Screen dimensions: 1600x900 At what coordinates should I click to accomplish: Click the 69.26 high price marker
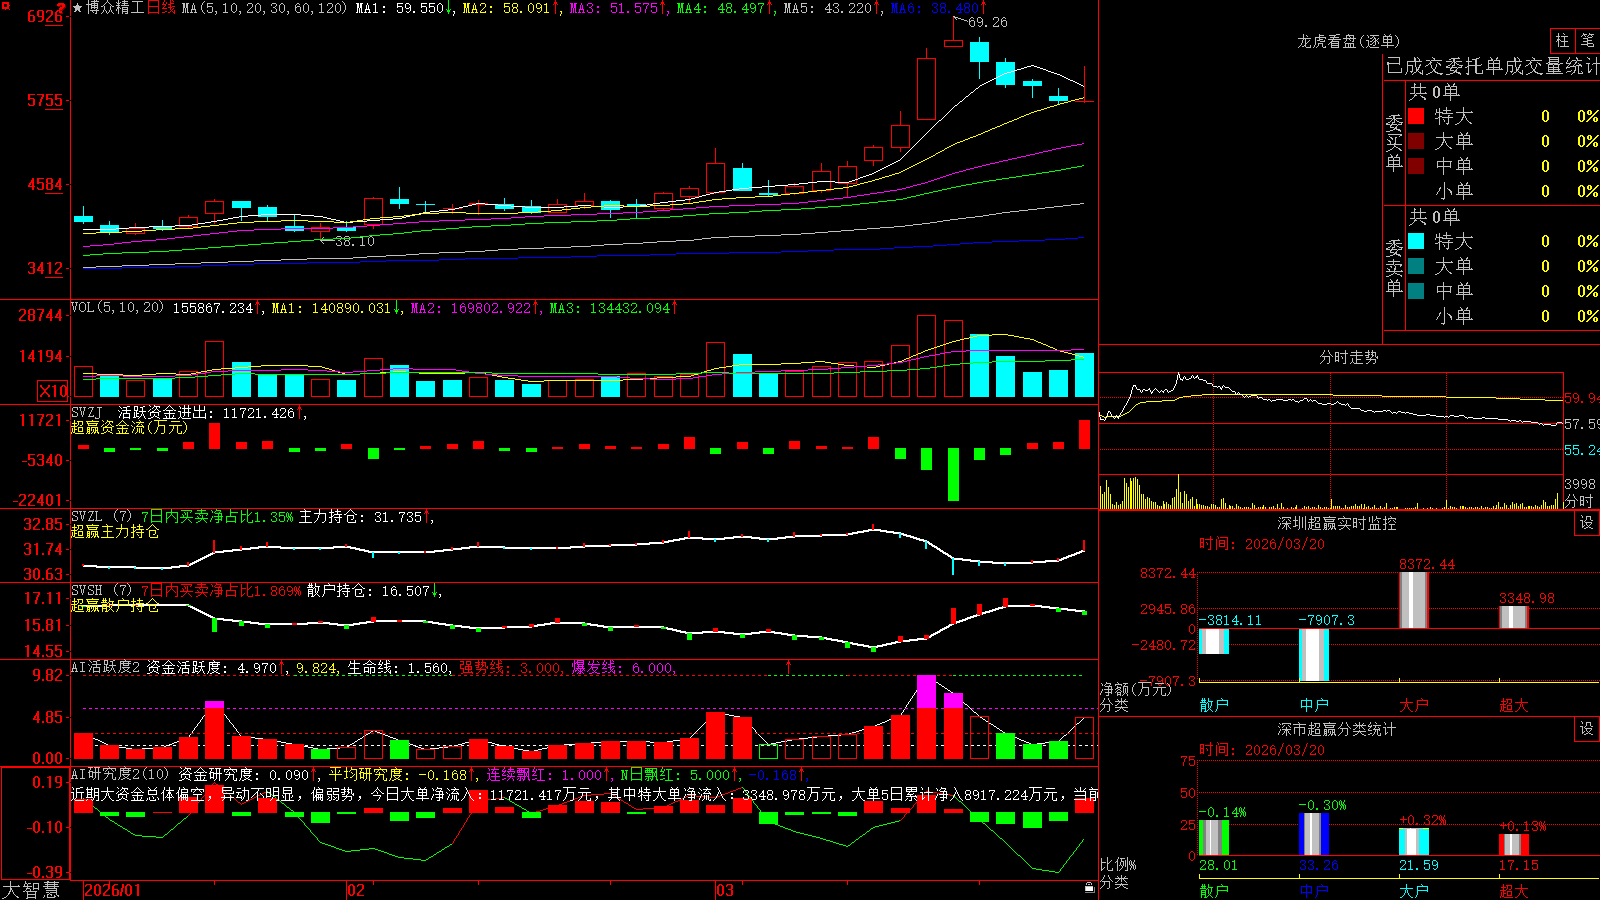click(x=988, y=22)
